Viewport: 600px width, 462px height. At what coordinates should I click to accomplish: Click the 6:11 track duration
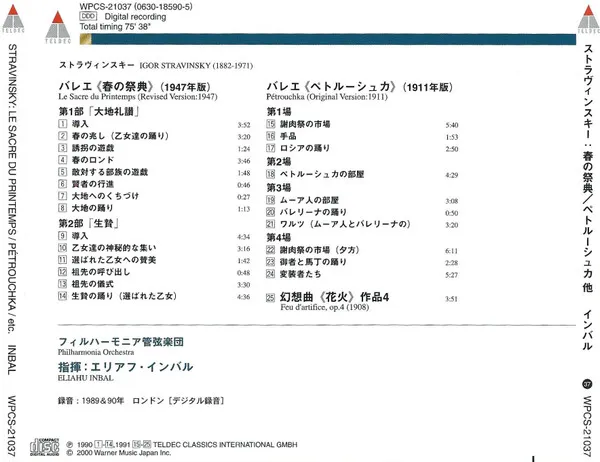[x=452, y=251]
